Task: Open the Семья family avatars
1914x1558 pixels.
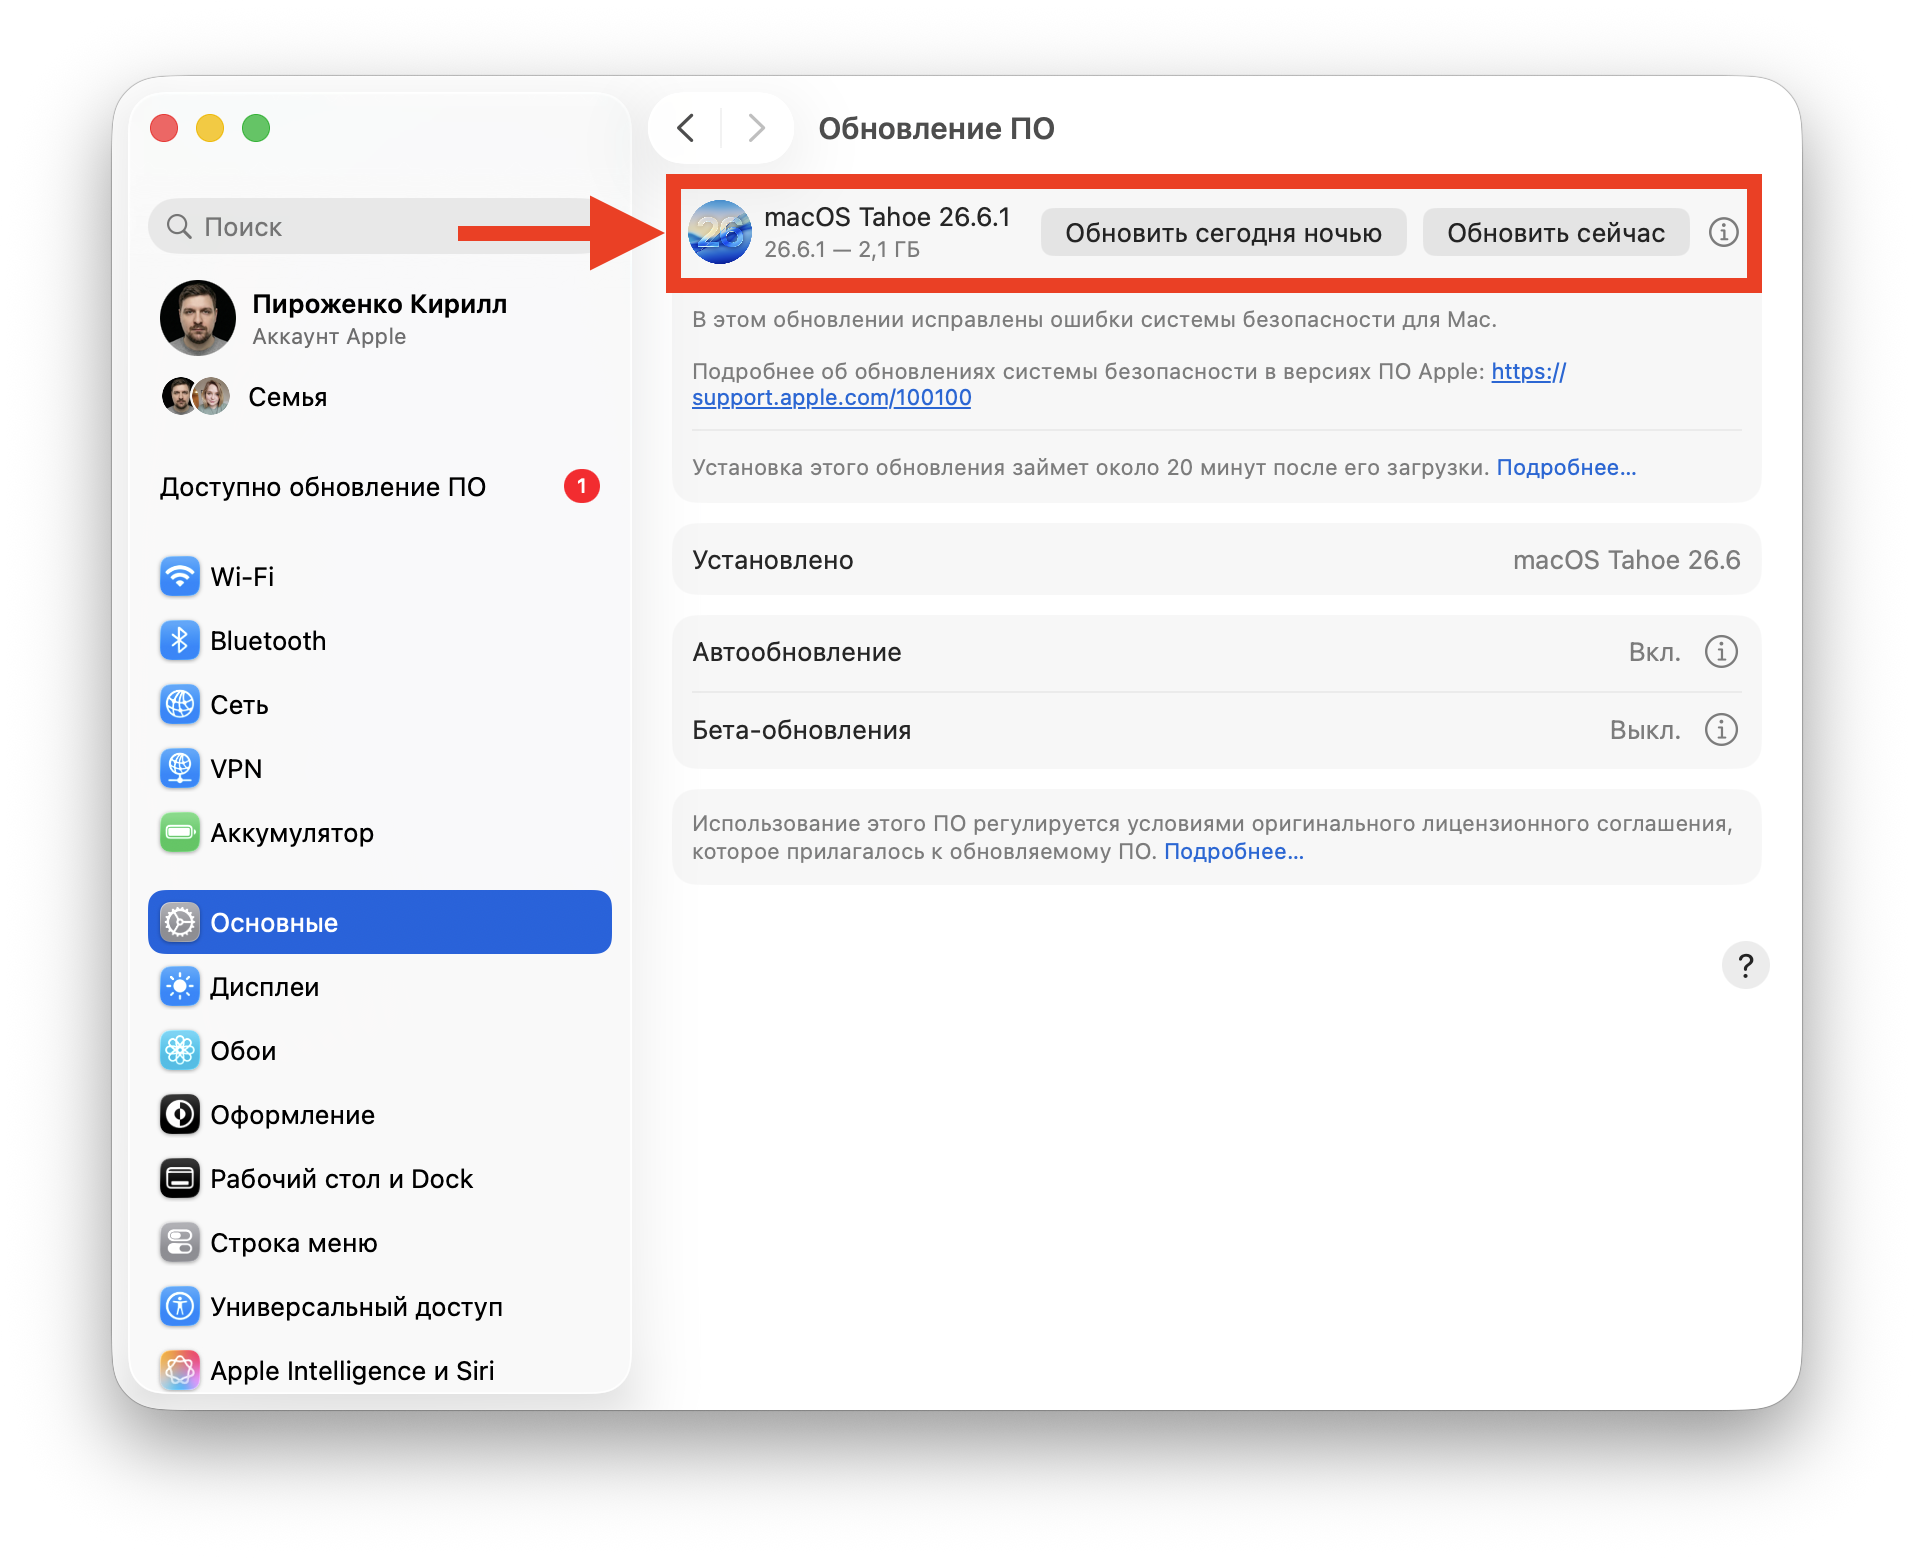Action: pyautogui.click(x=196, y=397)
